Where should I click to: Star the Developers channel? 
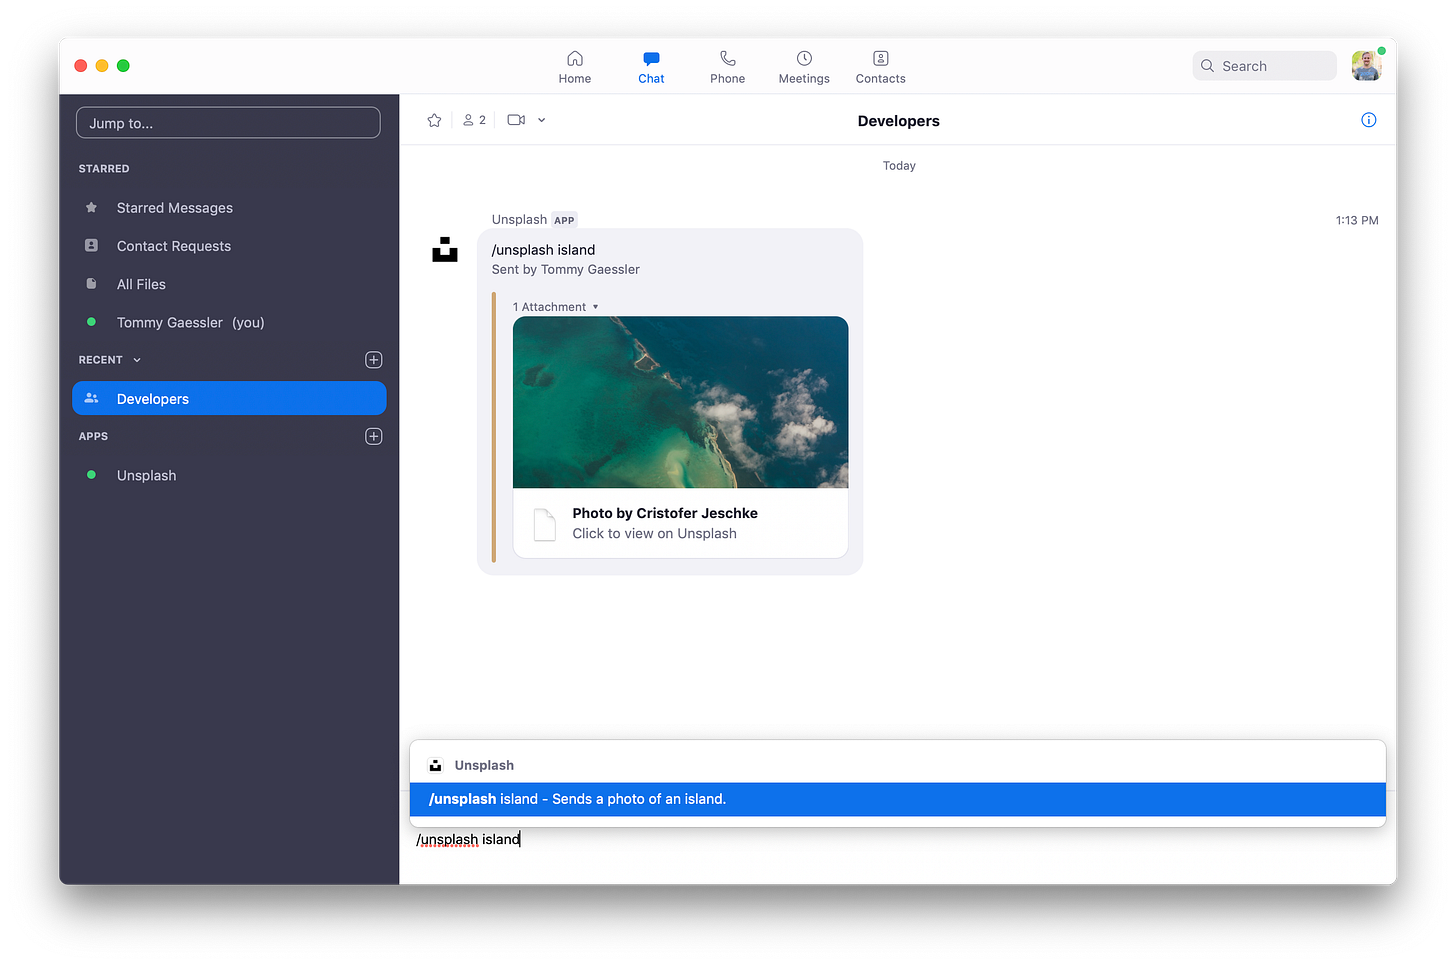434,119
